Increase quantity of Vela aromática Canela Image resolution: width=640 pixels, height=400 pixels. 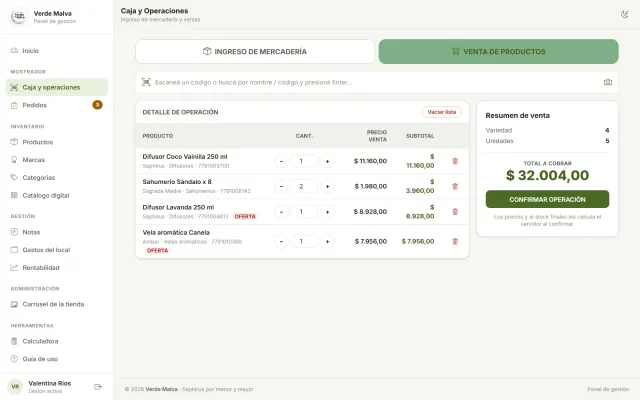(327, 241)
